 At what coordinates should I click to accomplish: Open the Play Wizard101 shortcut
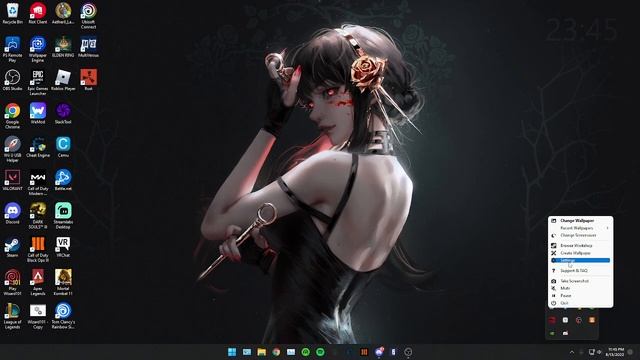13,282
